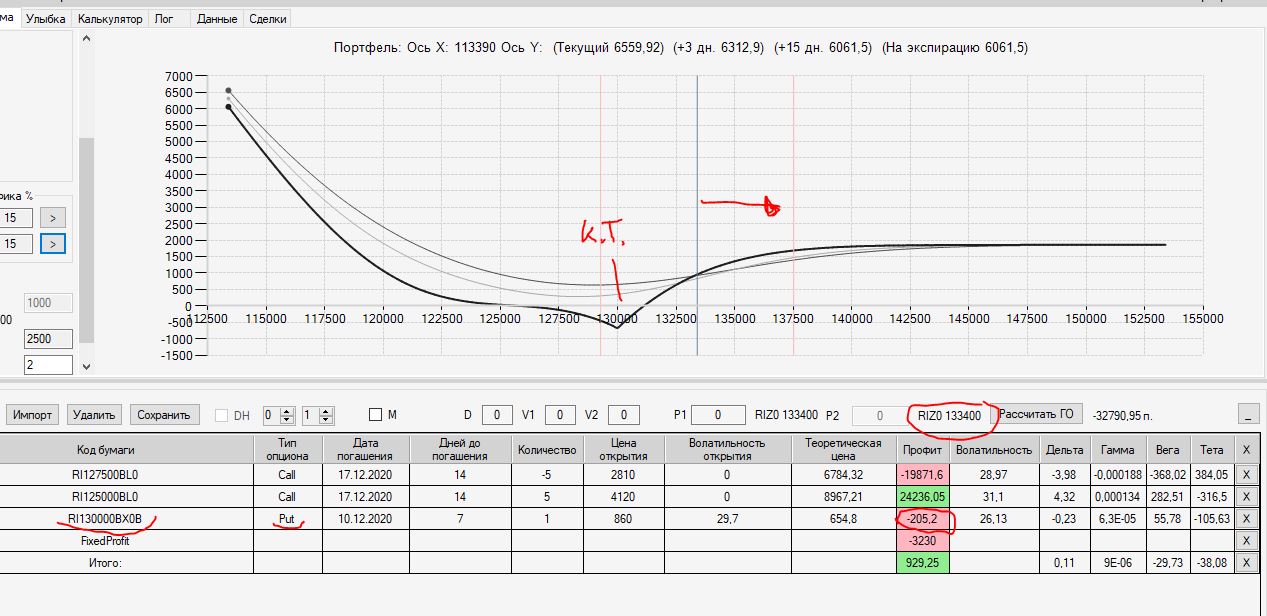The image size is (1267, 616).
Task: Click the Профит column header
Action: pos(923,449)
